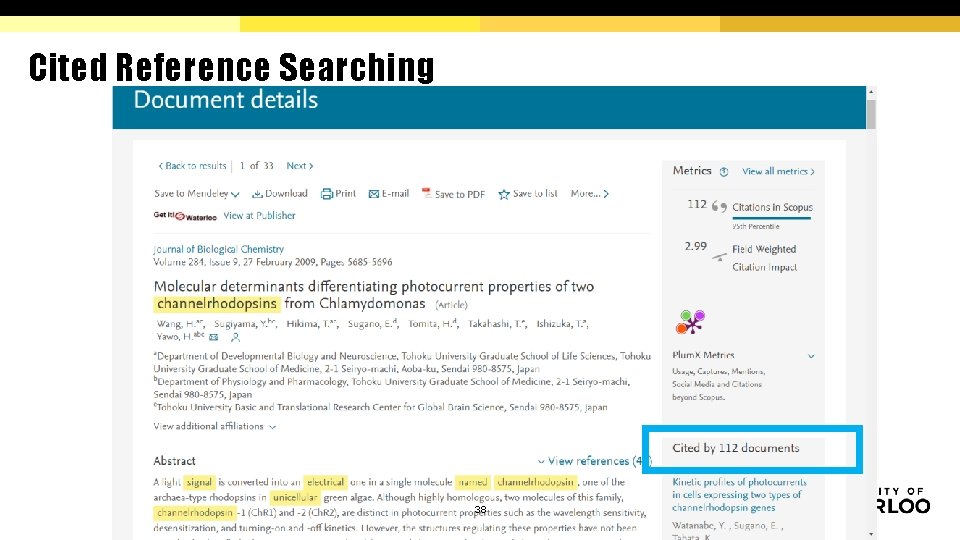Click the Save to list star
The image size is (960, 540).
(504, 194)
